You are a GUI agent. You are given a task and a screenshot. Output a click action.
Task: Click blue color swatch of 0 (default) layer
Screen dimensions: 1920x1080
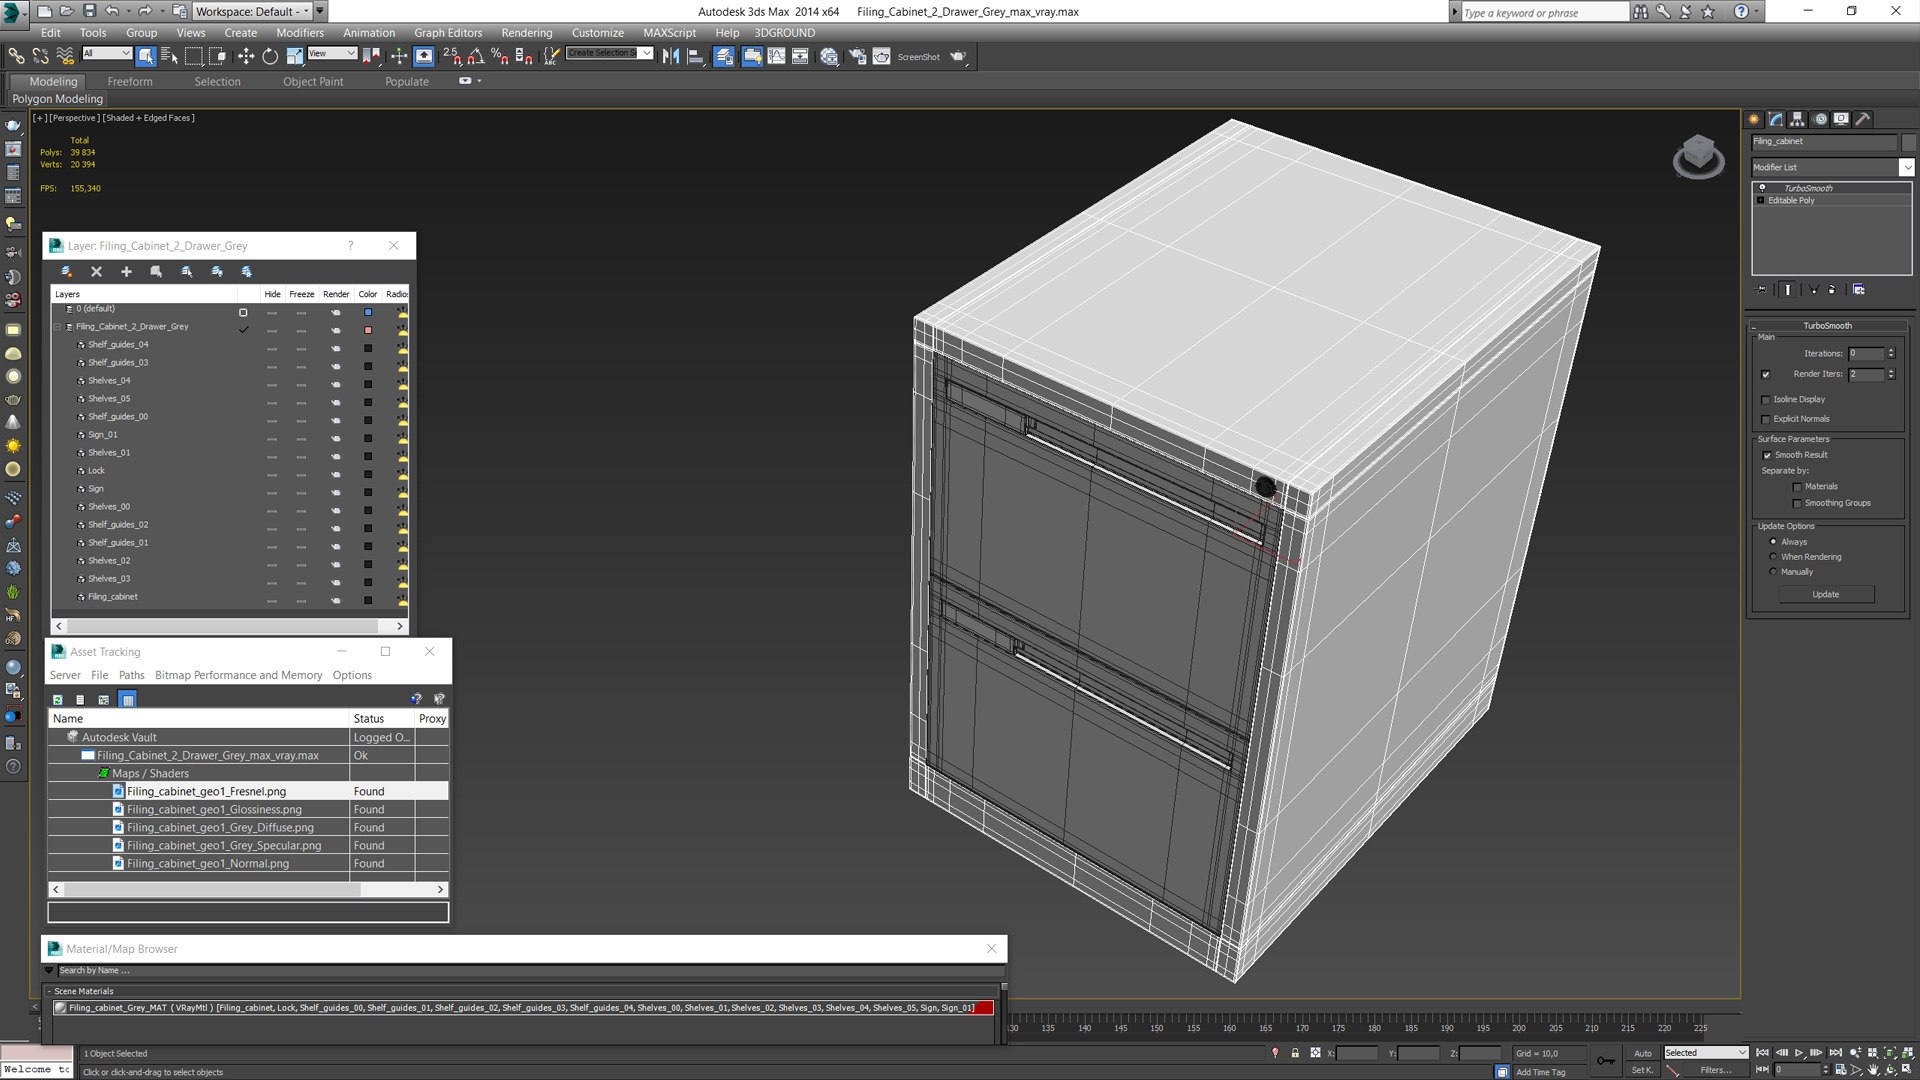click(x=368, y=312)
